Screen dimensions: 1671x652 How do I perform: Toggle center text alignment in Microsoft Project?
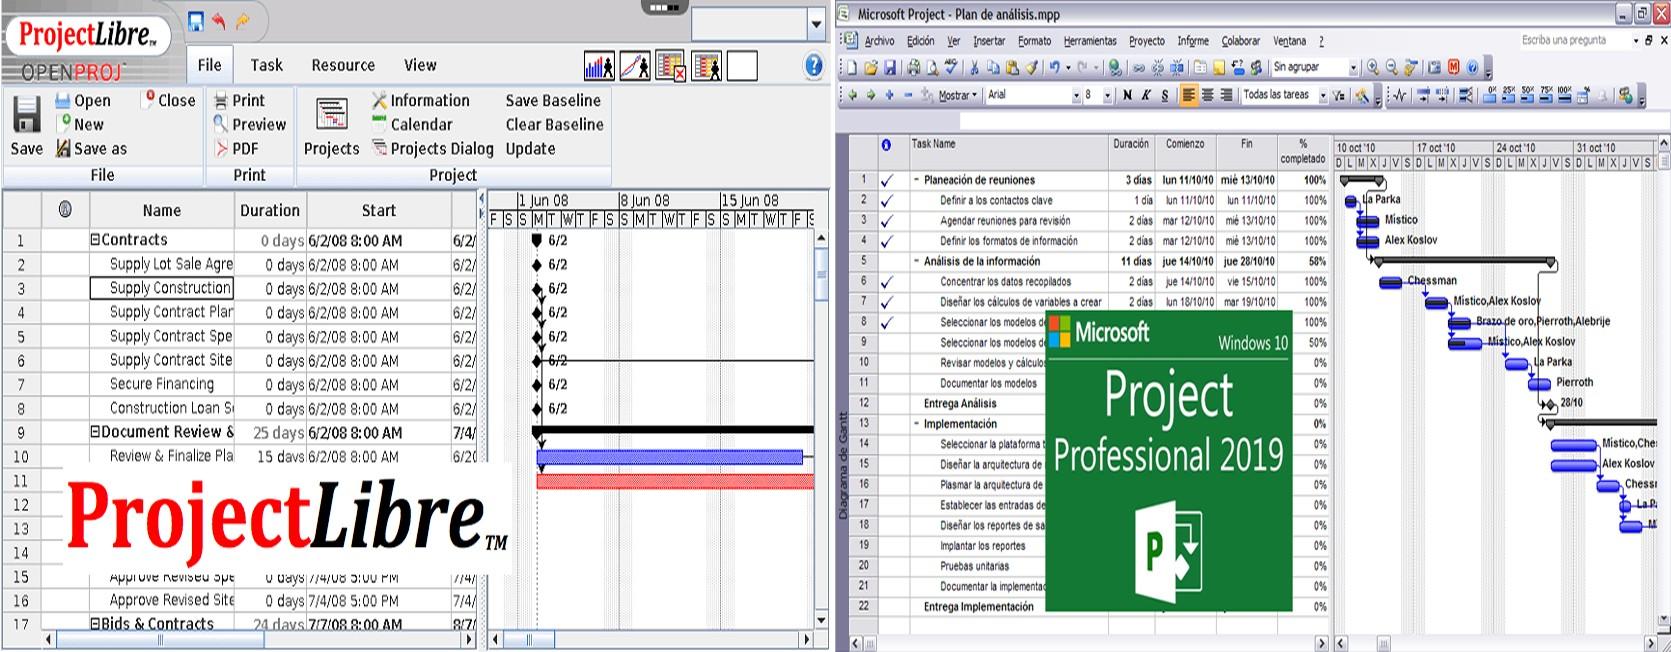point(1208,95)
